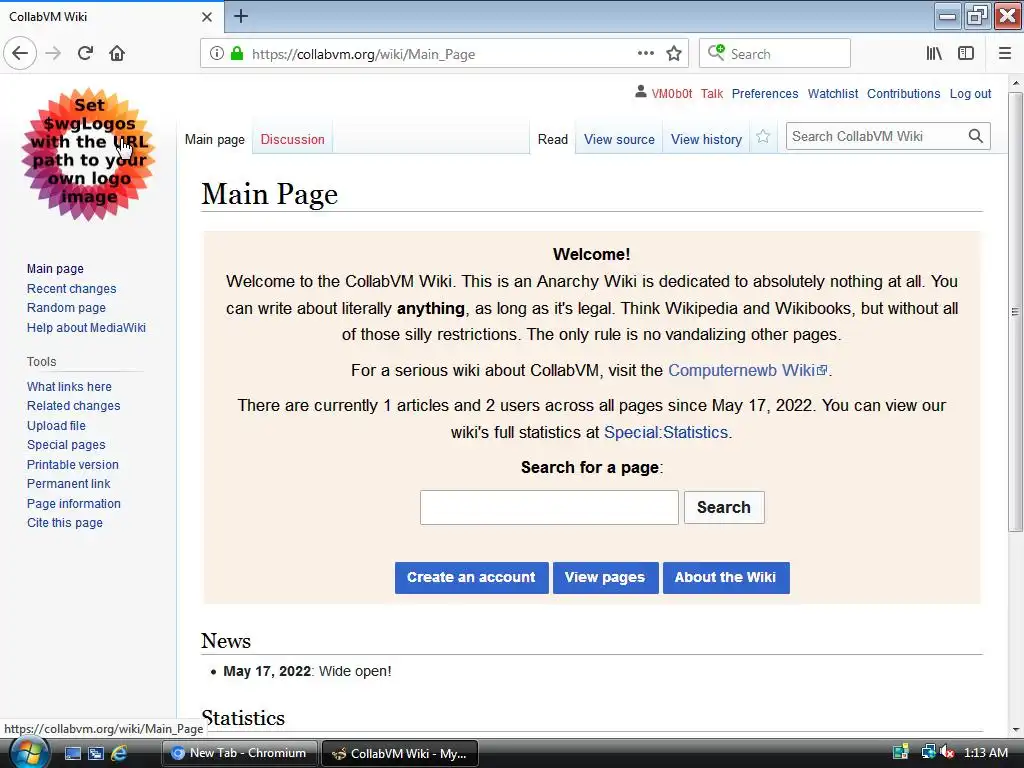Open Preferences
The height and width of the screenshot is (768, 1024).
click(x=765, y=93)
